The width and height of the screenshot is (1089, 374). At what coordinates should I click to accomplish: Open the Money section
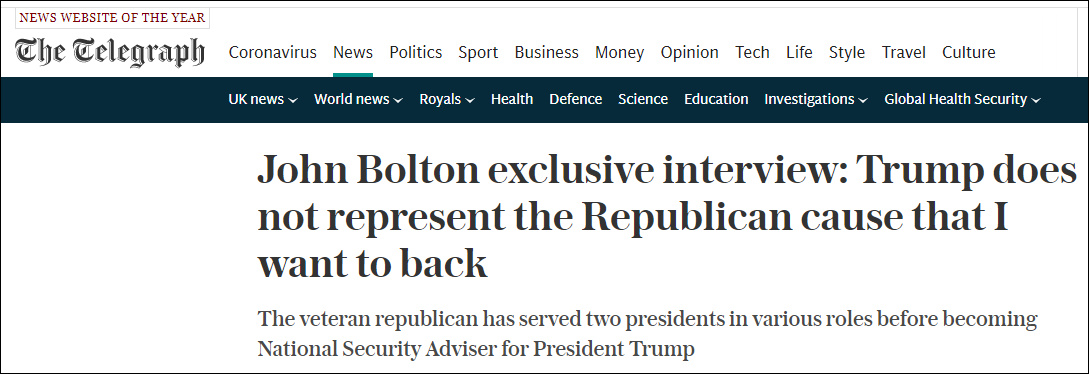(620, 52)
